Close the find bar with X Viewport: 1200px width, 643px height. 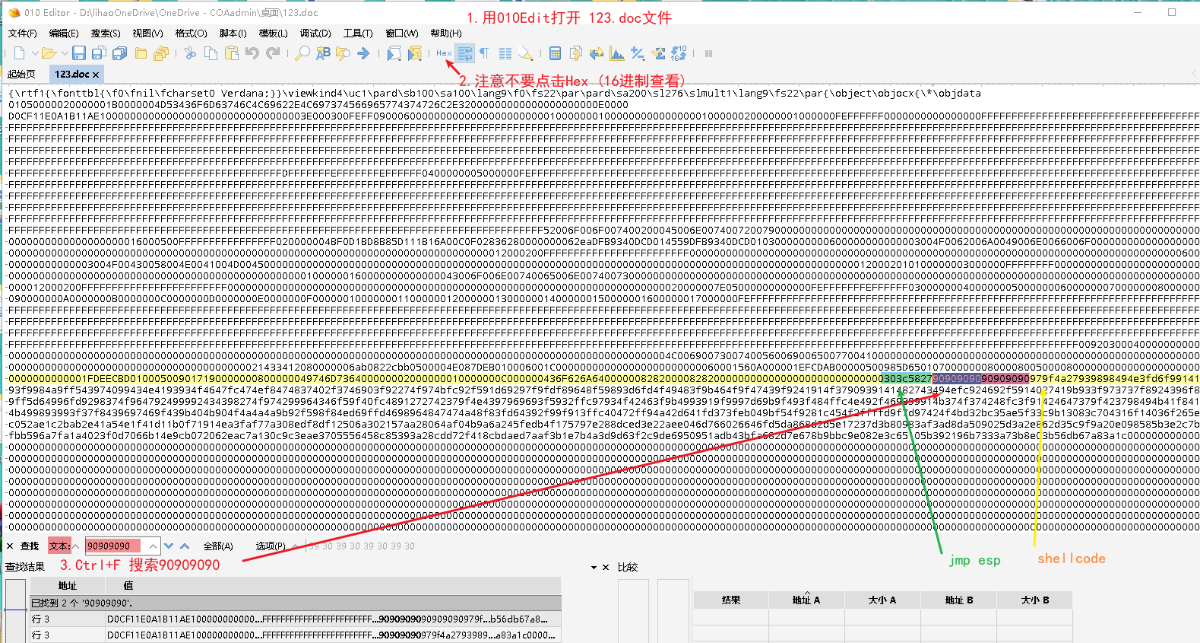click(x=10, y=546)
